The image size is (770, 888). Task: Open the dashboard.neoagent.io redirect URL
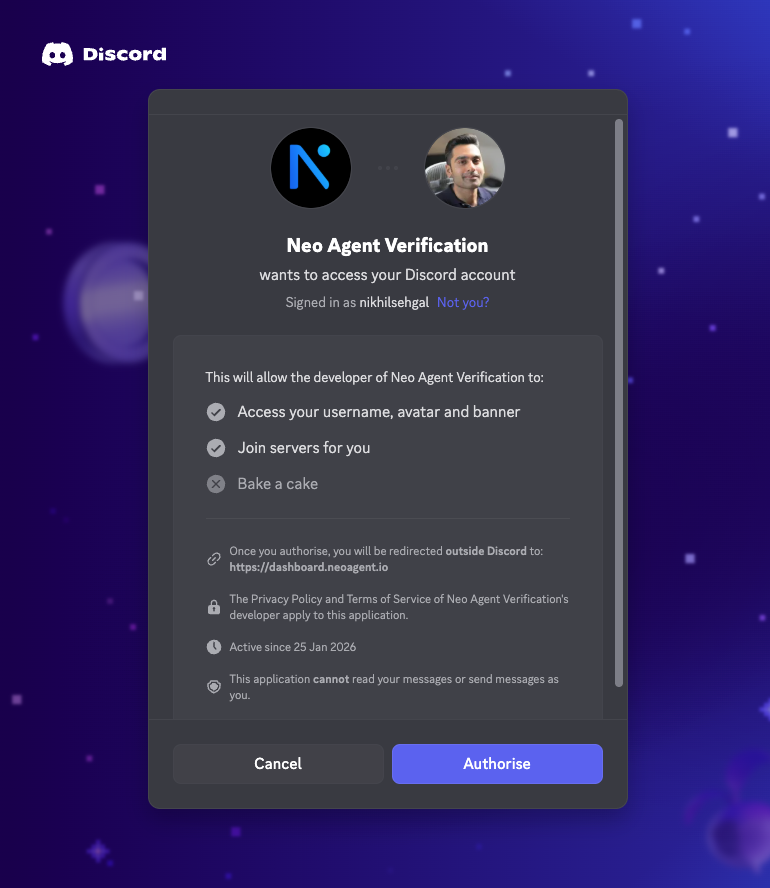pos(309,567)
